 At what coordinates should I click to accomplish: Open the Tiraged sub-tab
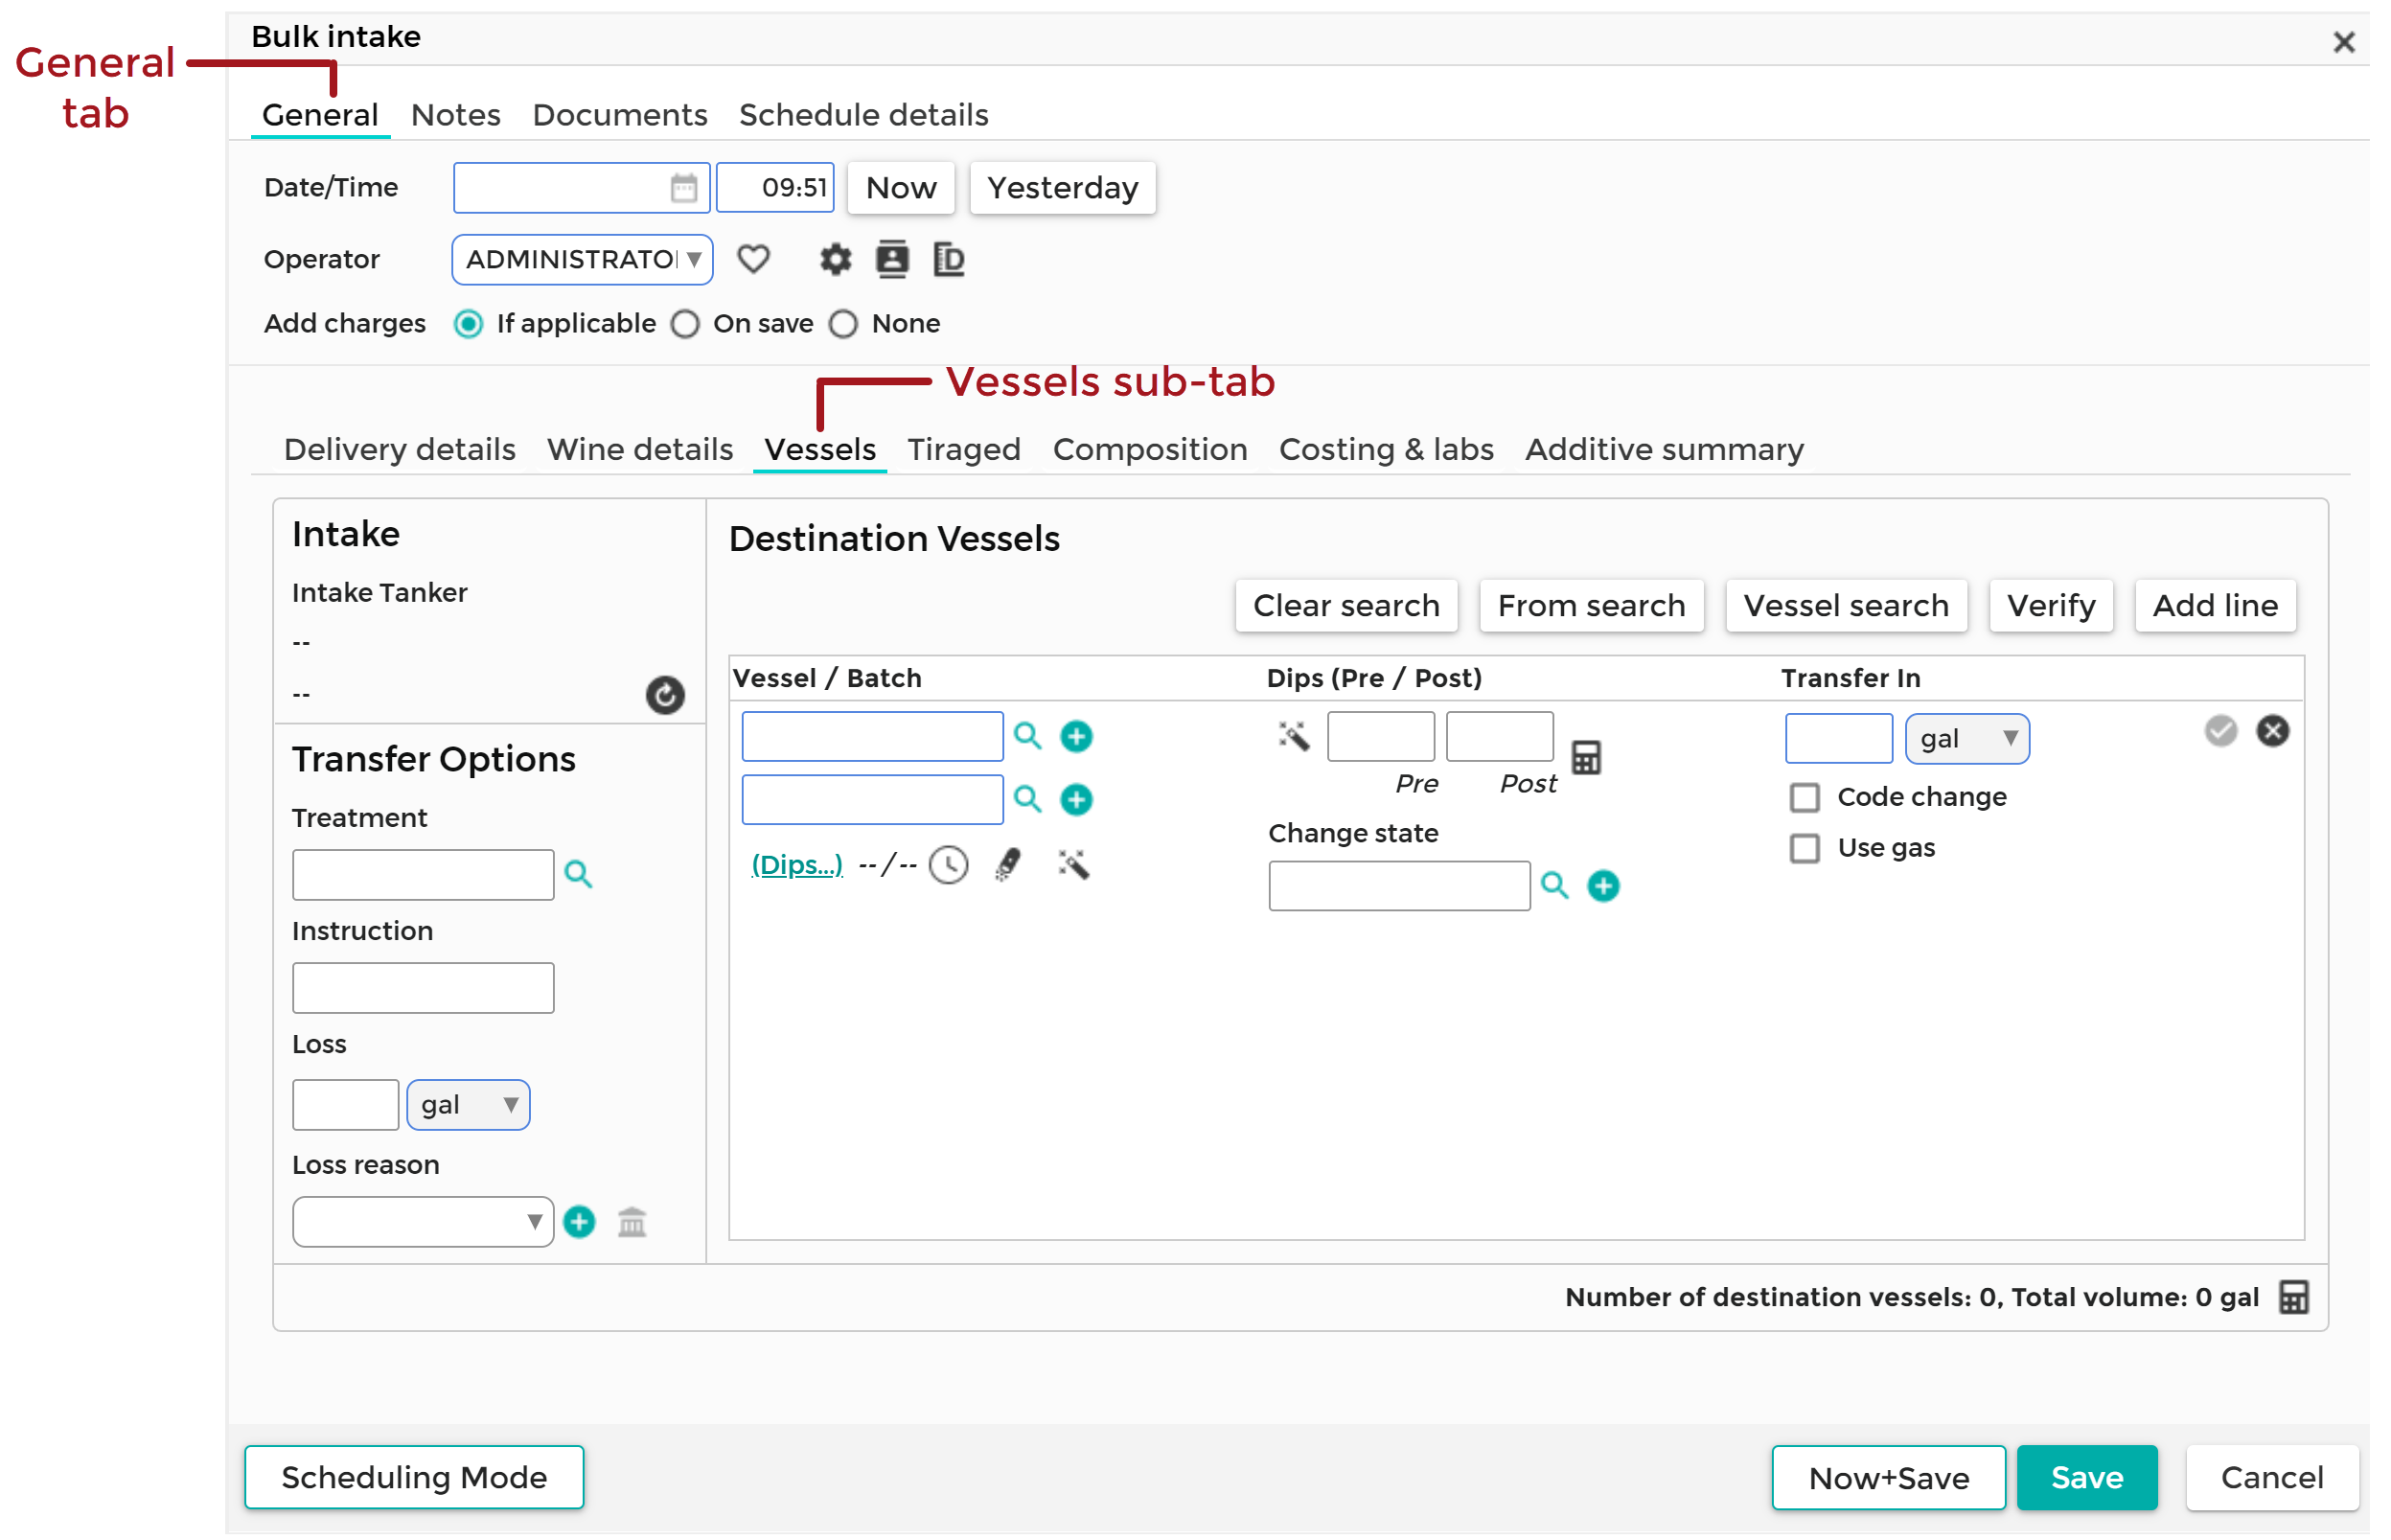(x=963, y=449)
